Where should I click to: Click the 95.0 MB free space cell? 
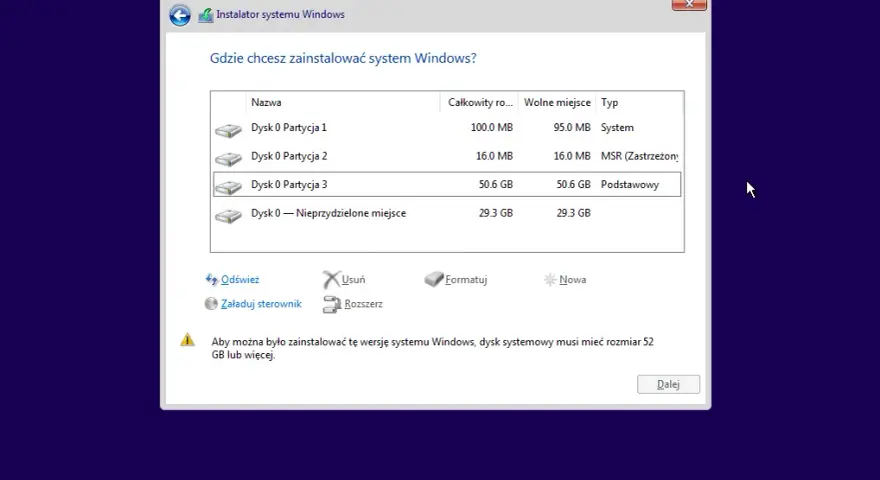click(572, 128)
